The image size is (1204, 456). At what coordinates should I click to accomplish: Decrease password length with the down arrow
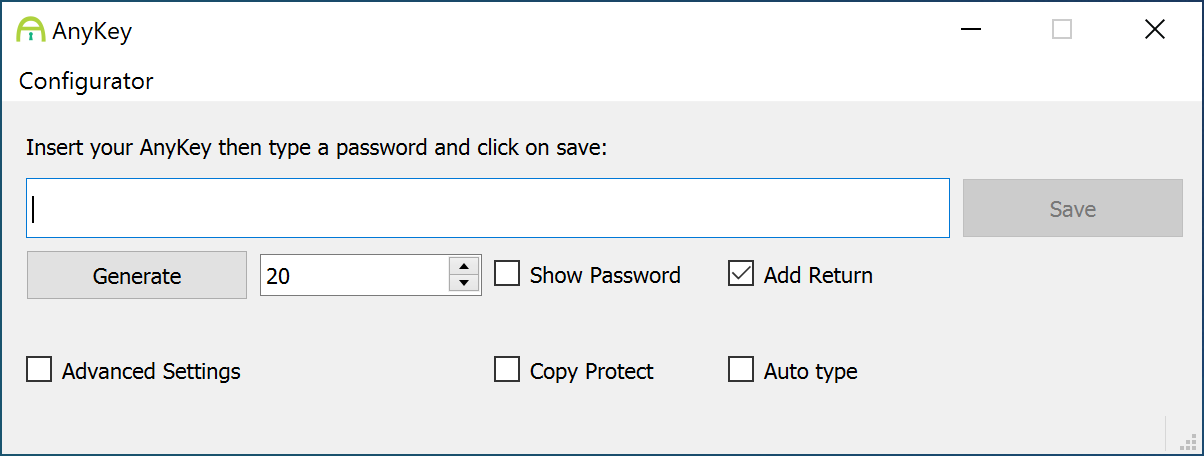pos(465,284)
